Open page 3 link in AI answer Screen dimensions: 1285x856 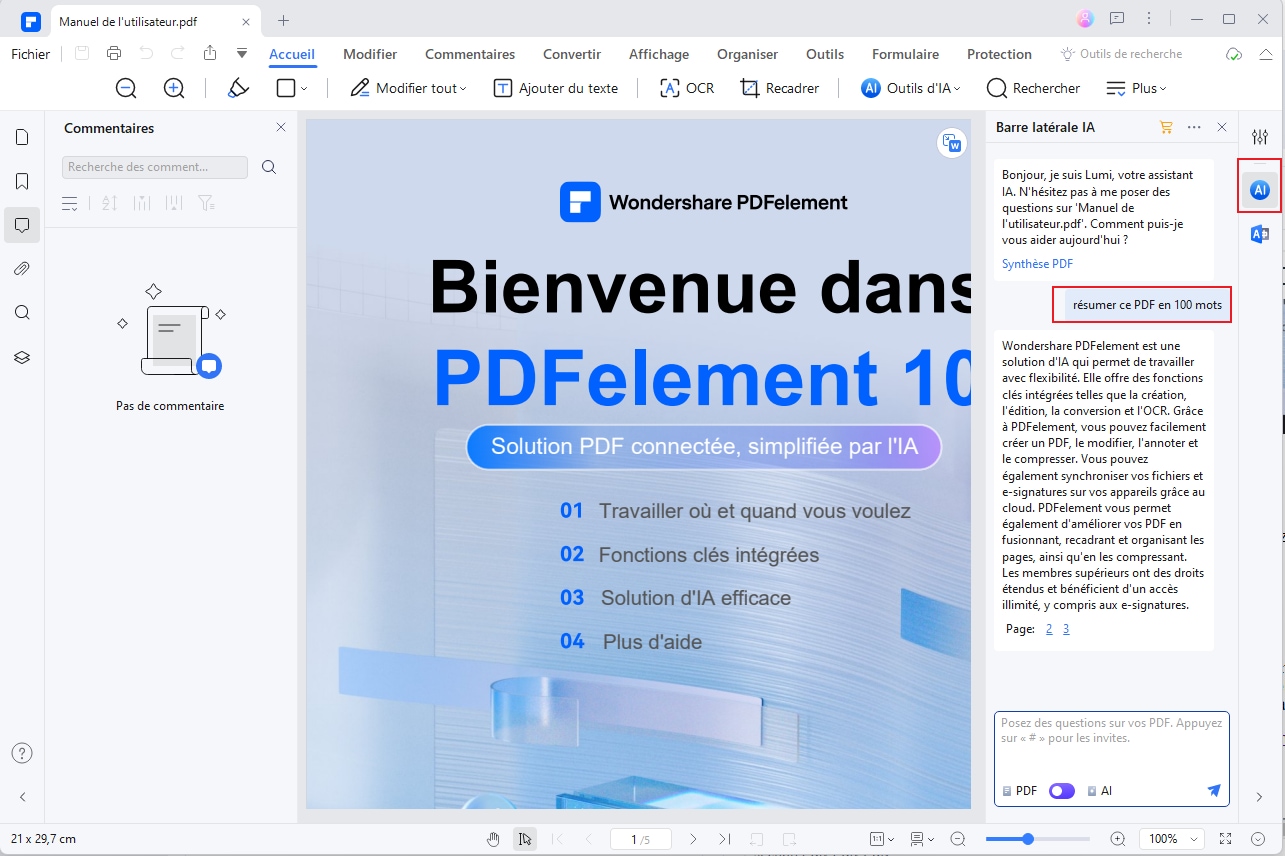(x=1066, y=629)
